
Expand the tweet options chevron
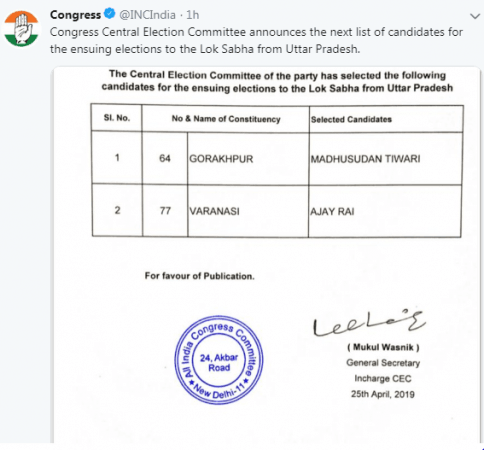pyautogui.click(x=475, y=16)
